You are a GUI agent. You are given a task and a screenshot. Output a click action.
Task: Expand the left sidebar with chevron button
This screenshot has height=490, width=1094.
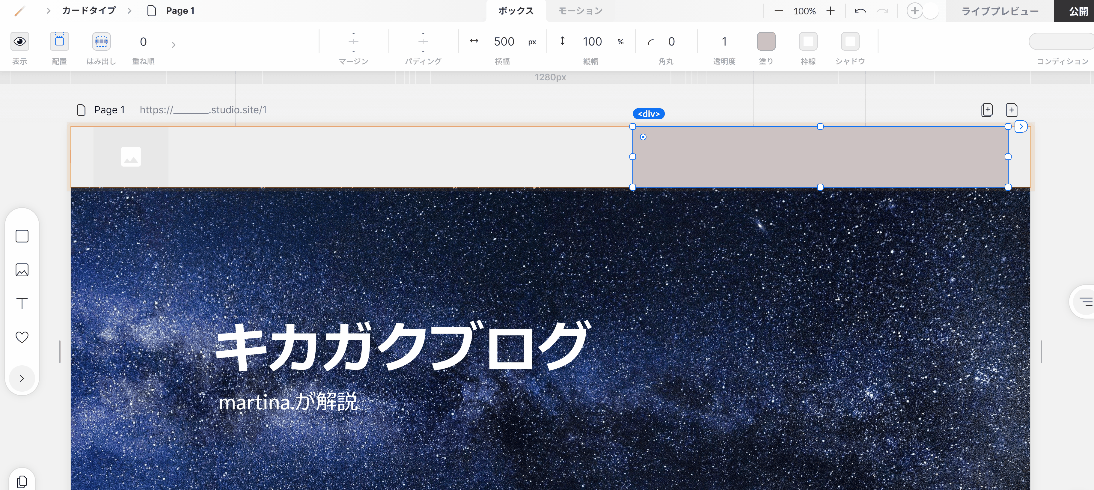(x=22, y=378)
